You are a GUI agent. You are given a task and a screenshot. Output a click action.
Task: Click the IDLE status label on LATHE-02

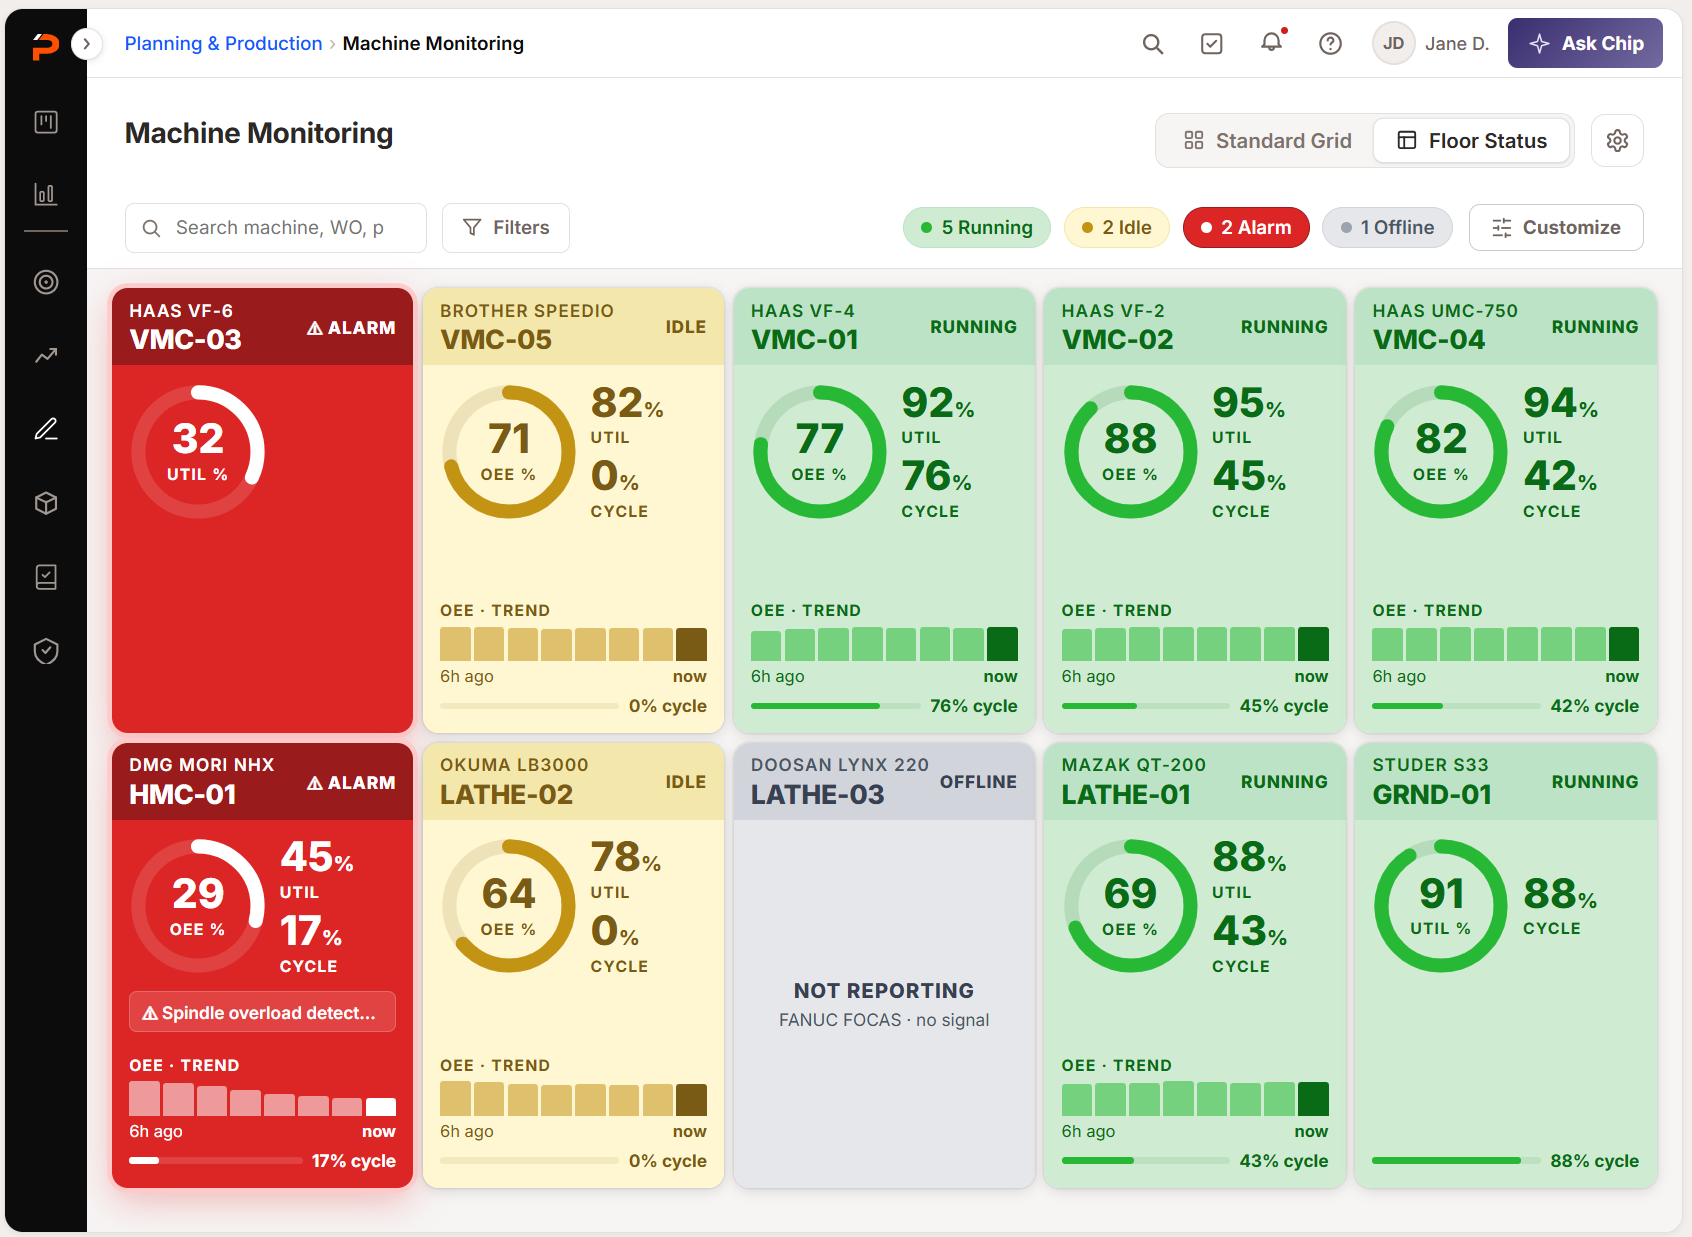click(686, 782)
